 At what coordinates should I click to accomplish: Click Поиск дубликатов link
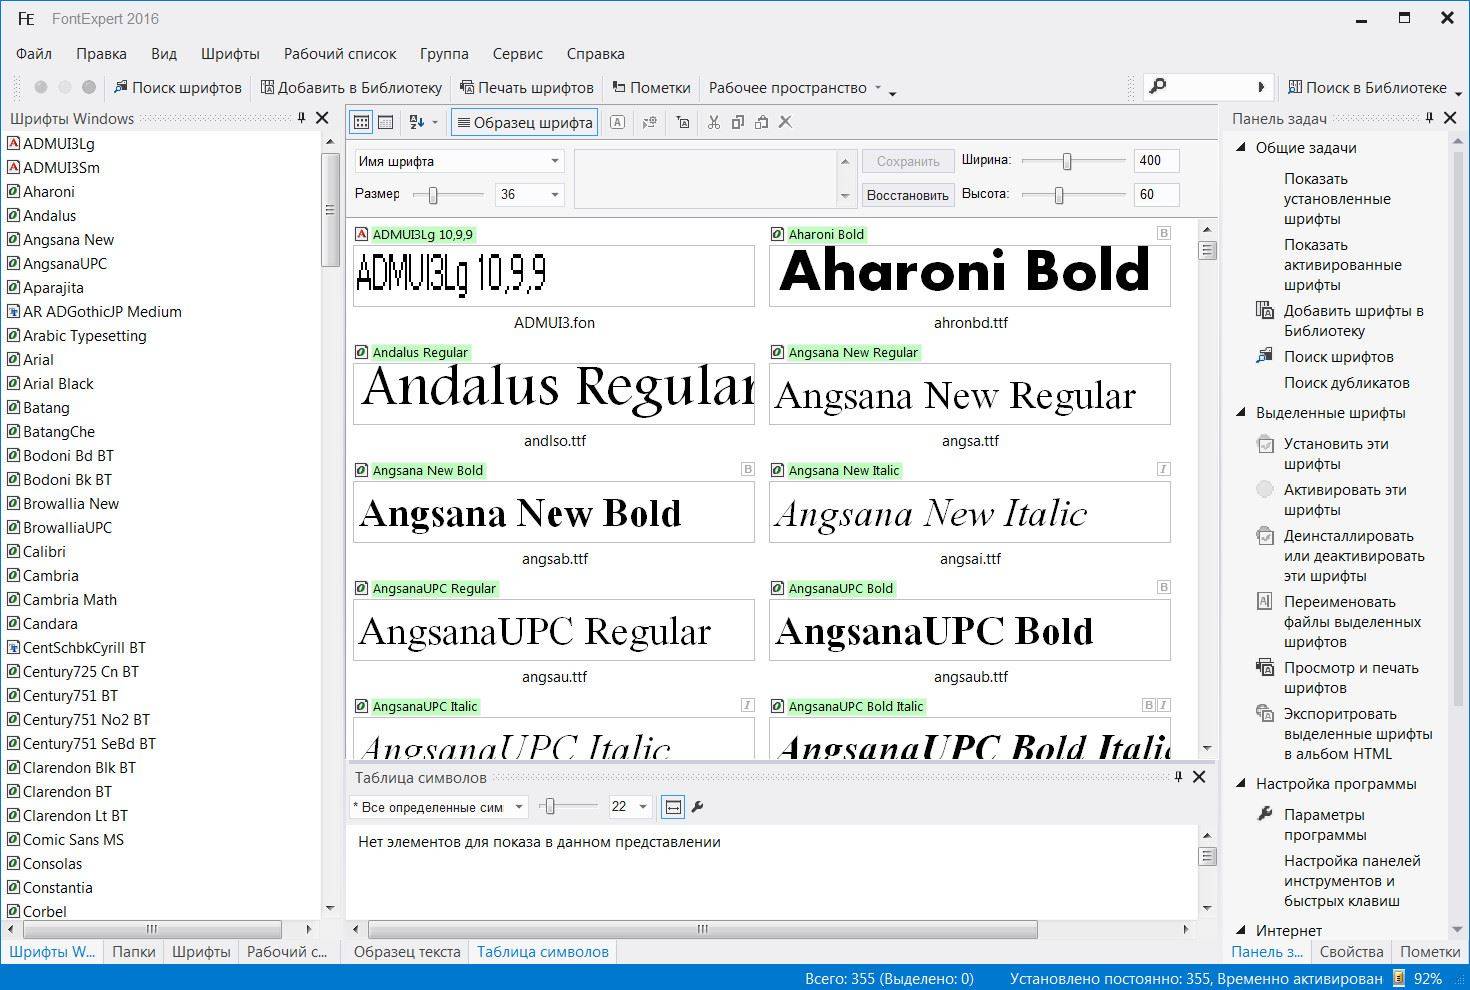[1346, 383]
